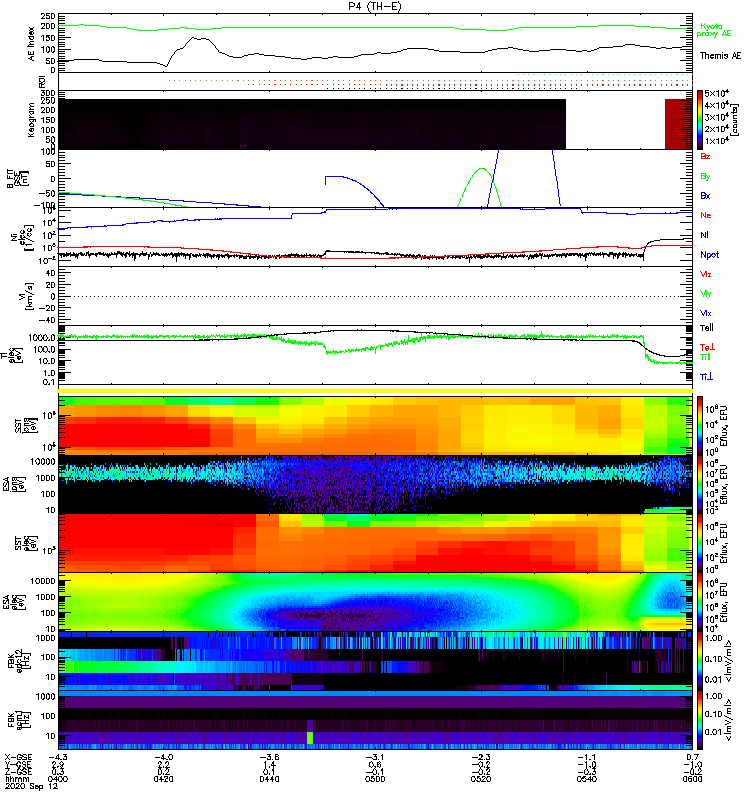Click the red Bz legend label
This screenshot has width=750, height=800.
[x=705, y=156]
